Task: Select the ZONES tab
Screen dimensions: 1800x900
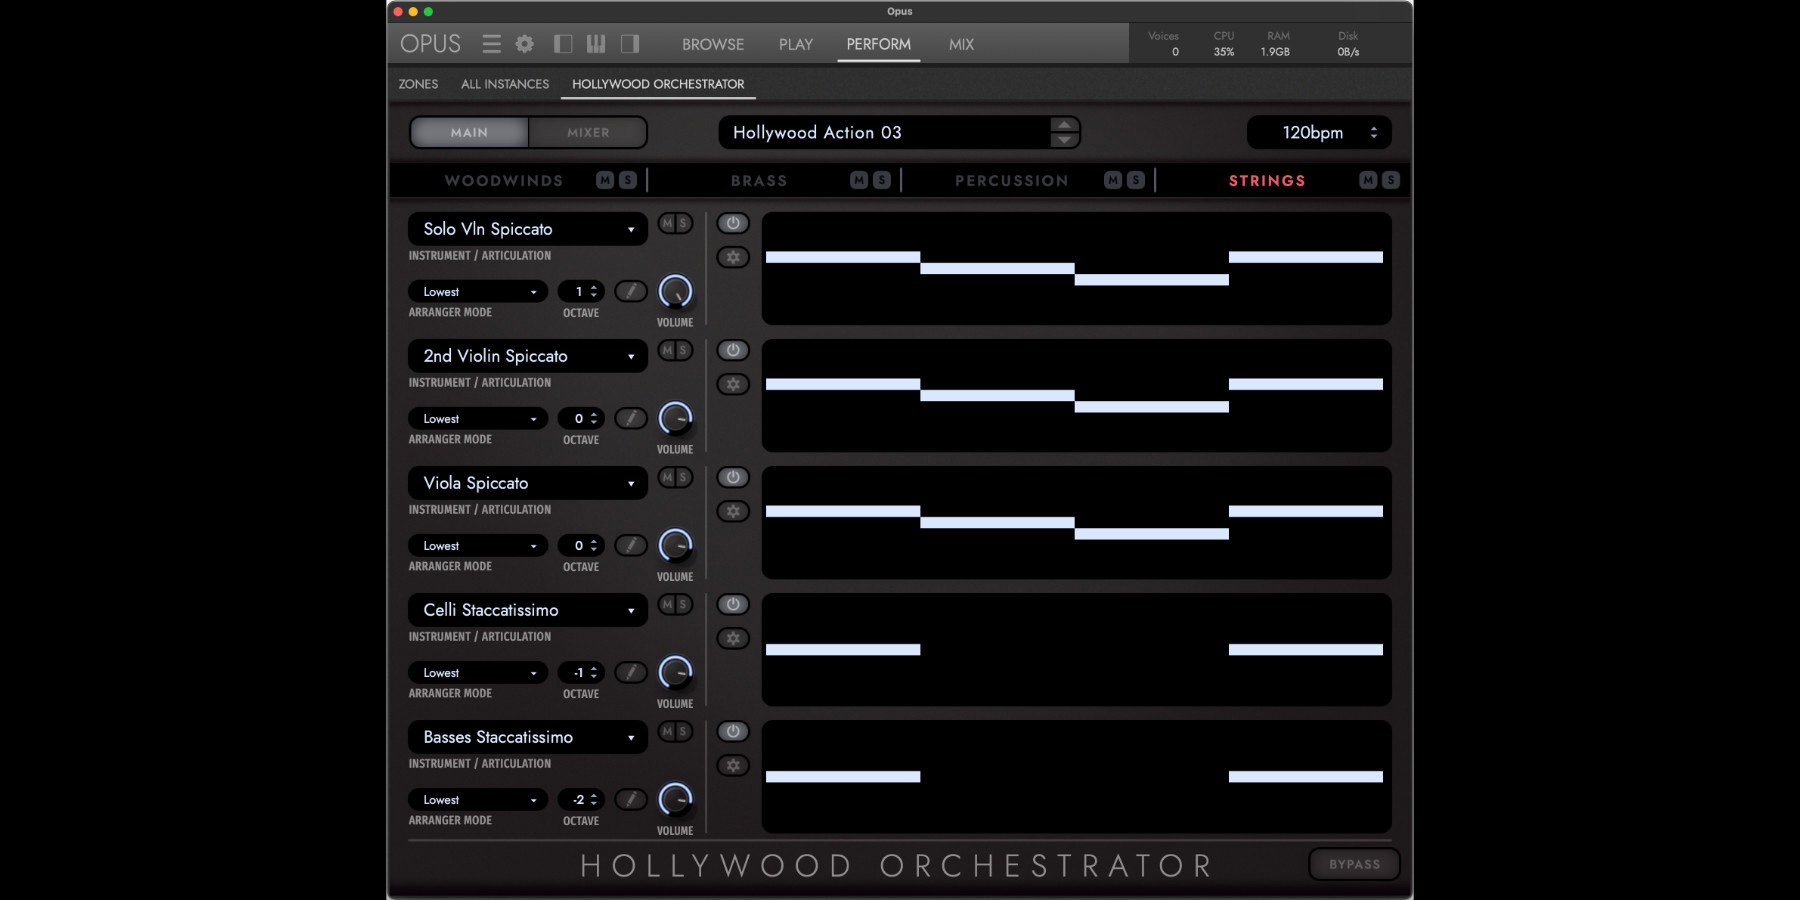Action: (x=418, y=84)
